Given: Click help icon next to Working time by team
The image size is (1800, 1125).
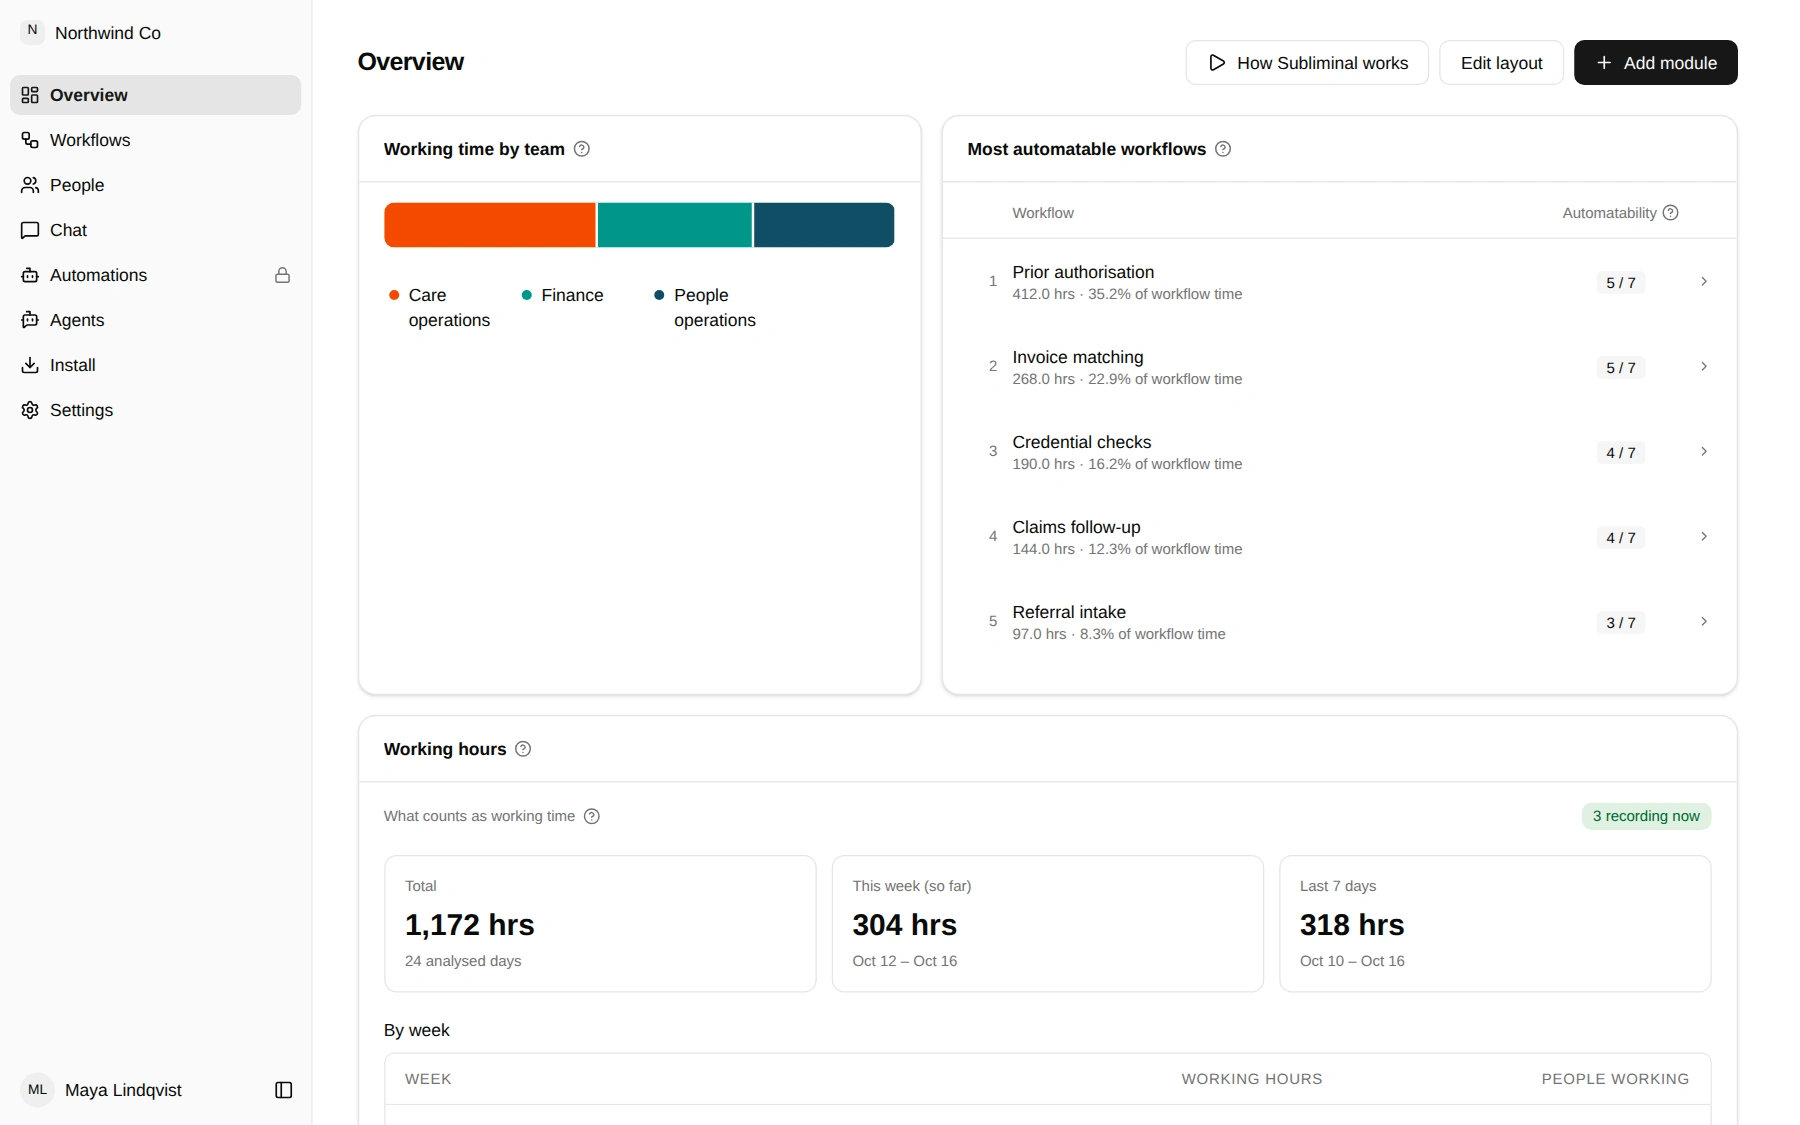Looking at the screenshot, I should point(582,149).
